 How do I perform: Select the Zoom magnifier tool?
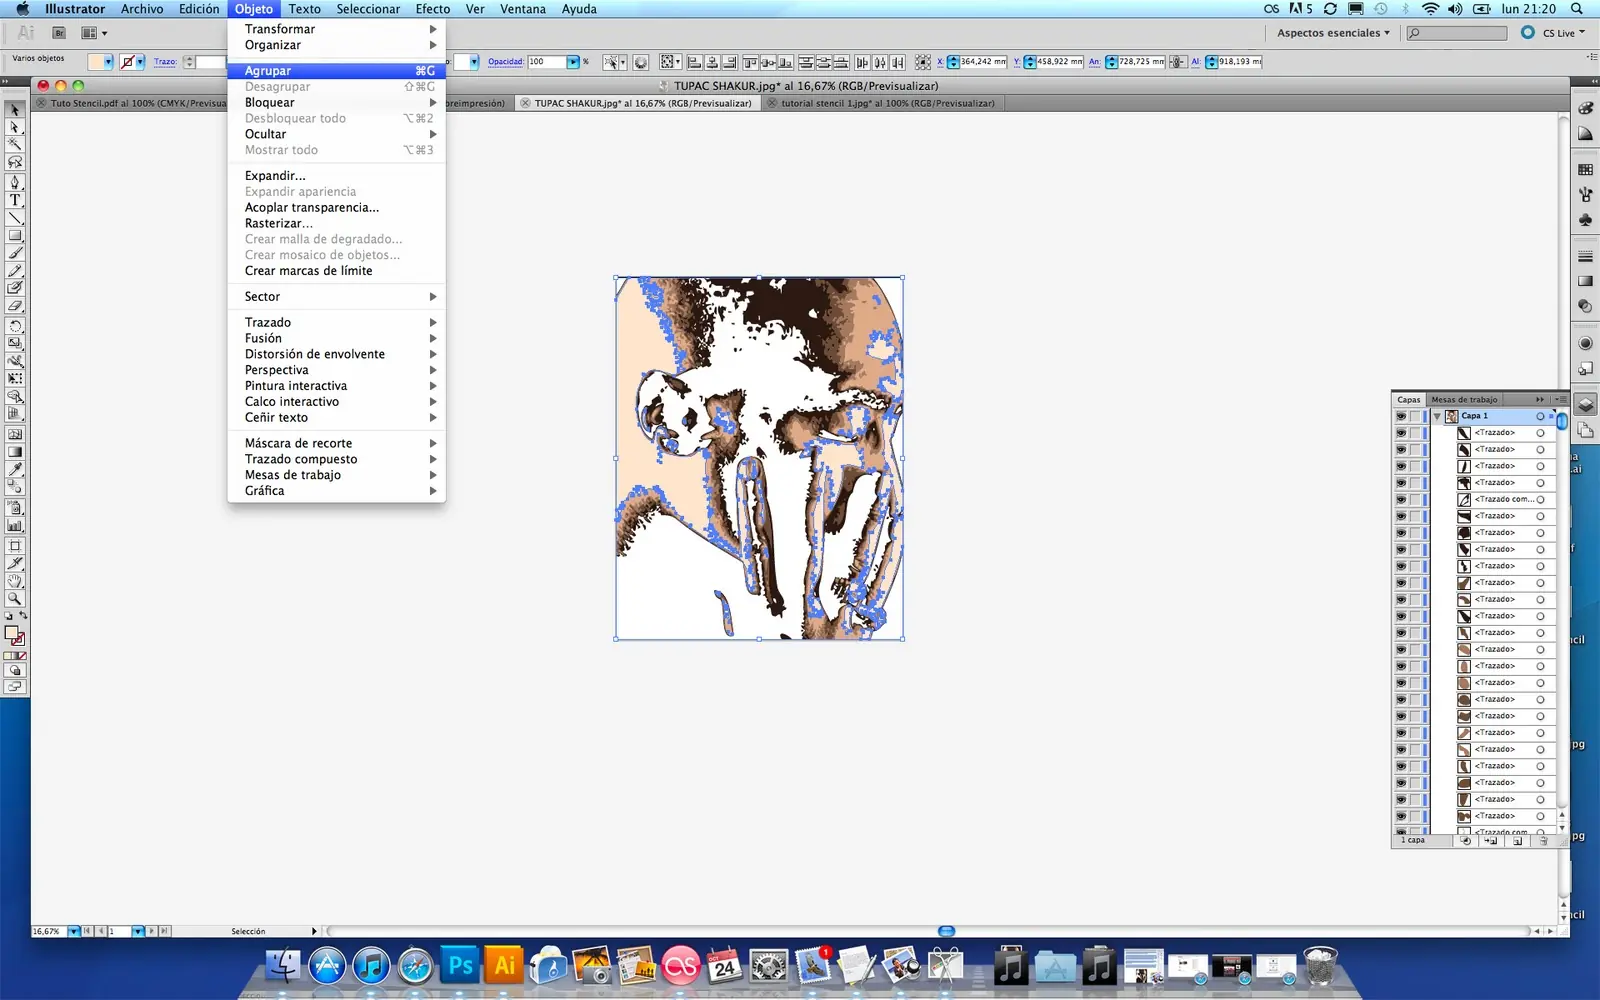pos(15,599)
